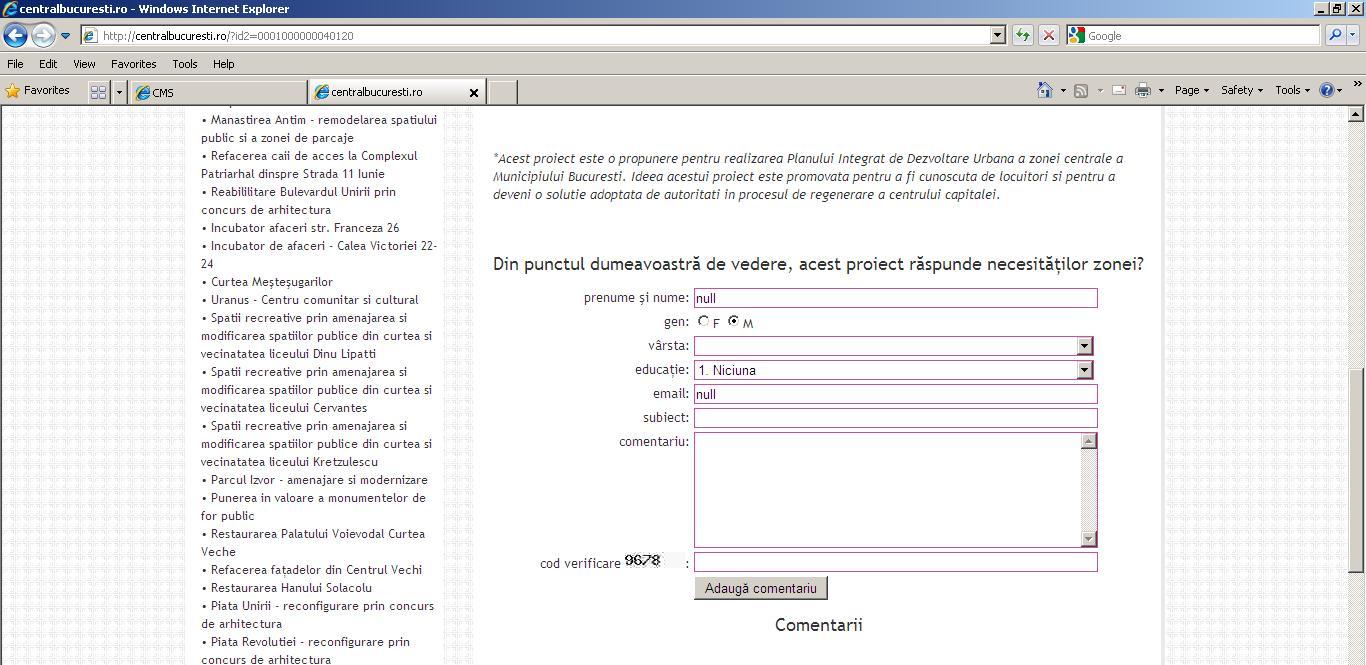The height and width of the screenshot is (665, 1366).
Task: Open 'Piata Unirii - reconfigurare' link
Action: [317, 615]
